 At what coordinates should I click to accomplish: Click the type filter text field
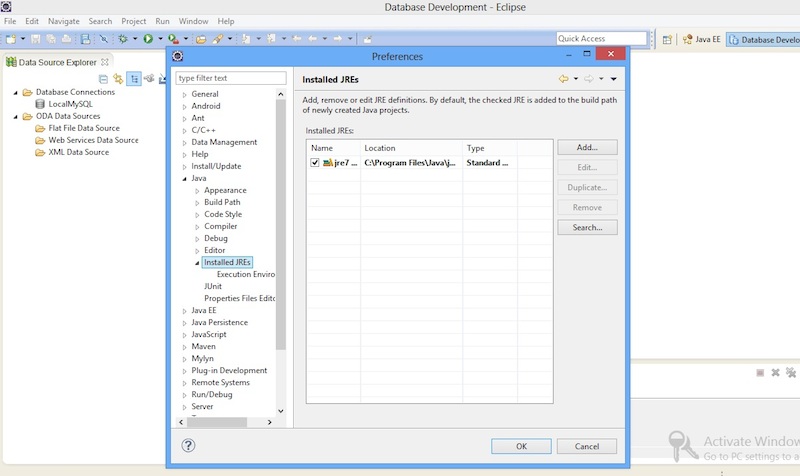231,78
